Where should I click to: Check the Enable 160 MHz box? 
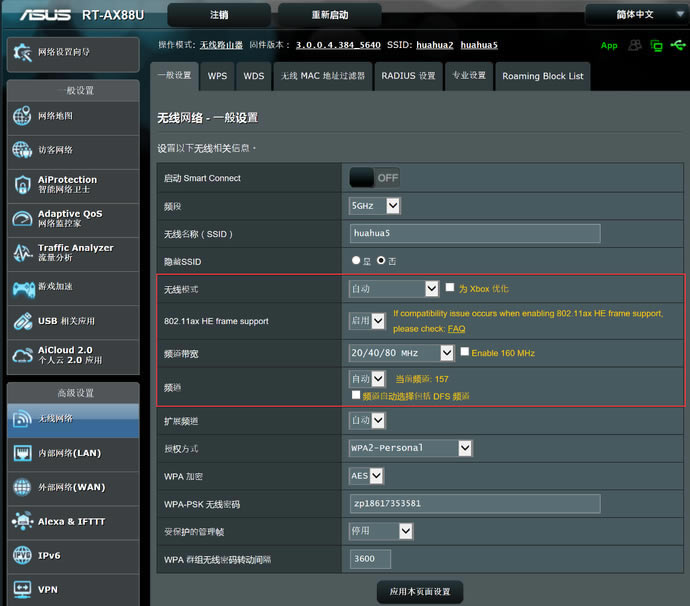click(464, 353)
